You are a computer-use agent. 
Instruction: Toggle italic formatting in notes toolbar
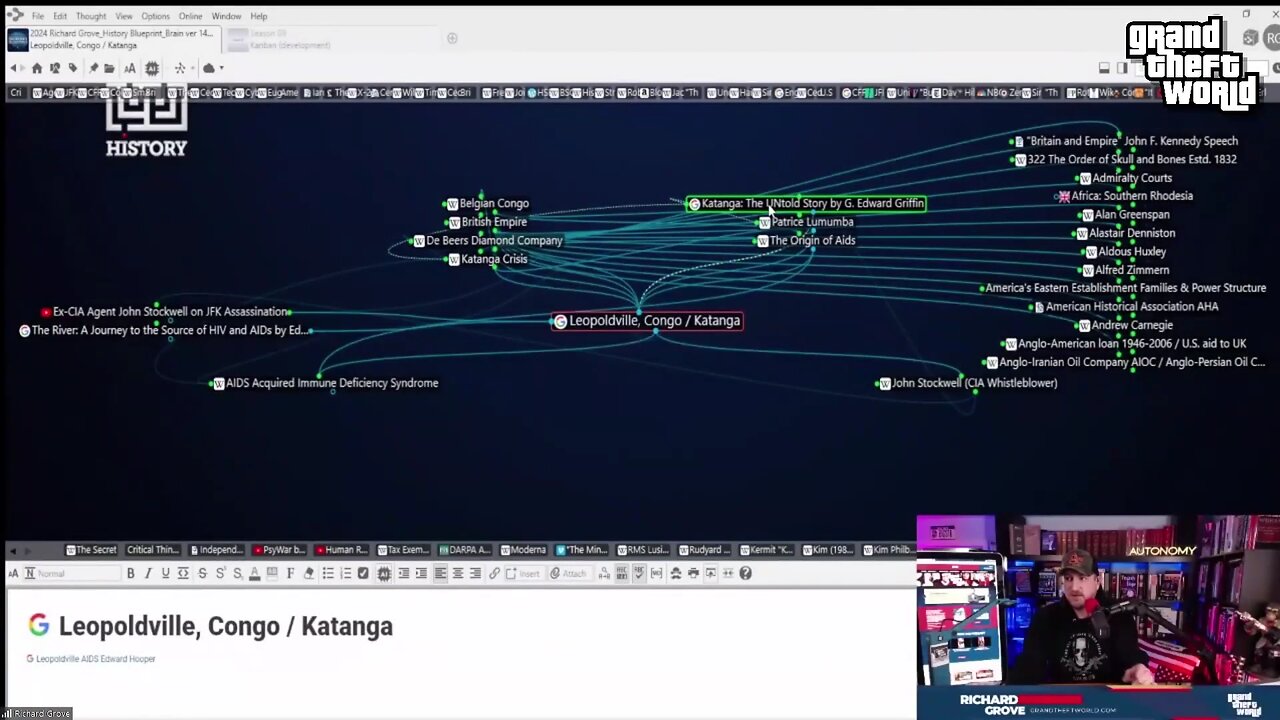click(148, 573)
